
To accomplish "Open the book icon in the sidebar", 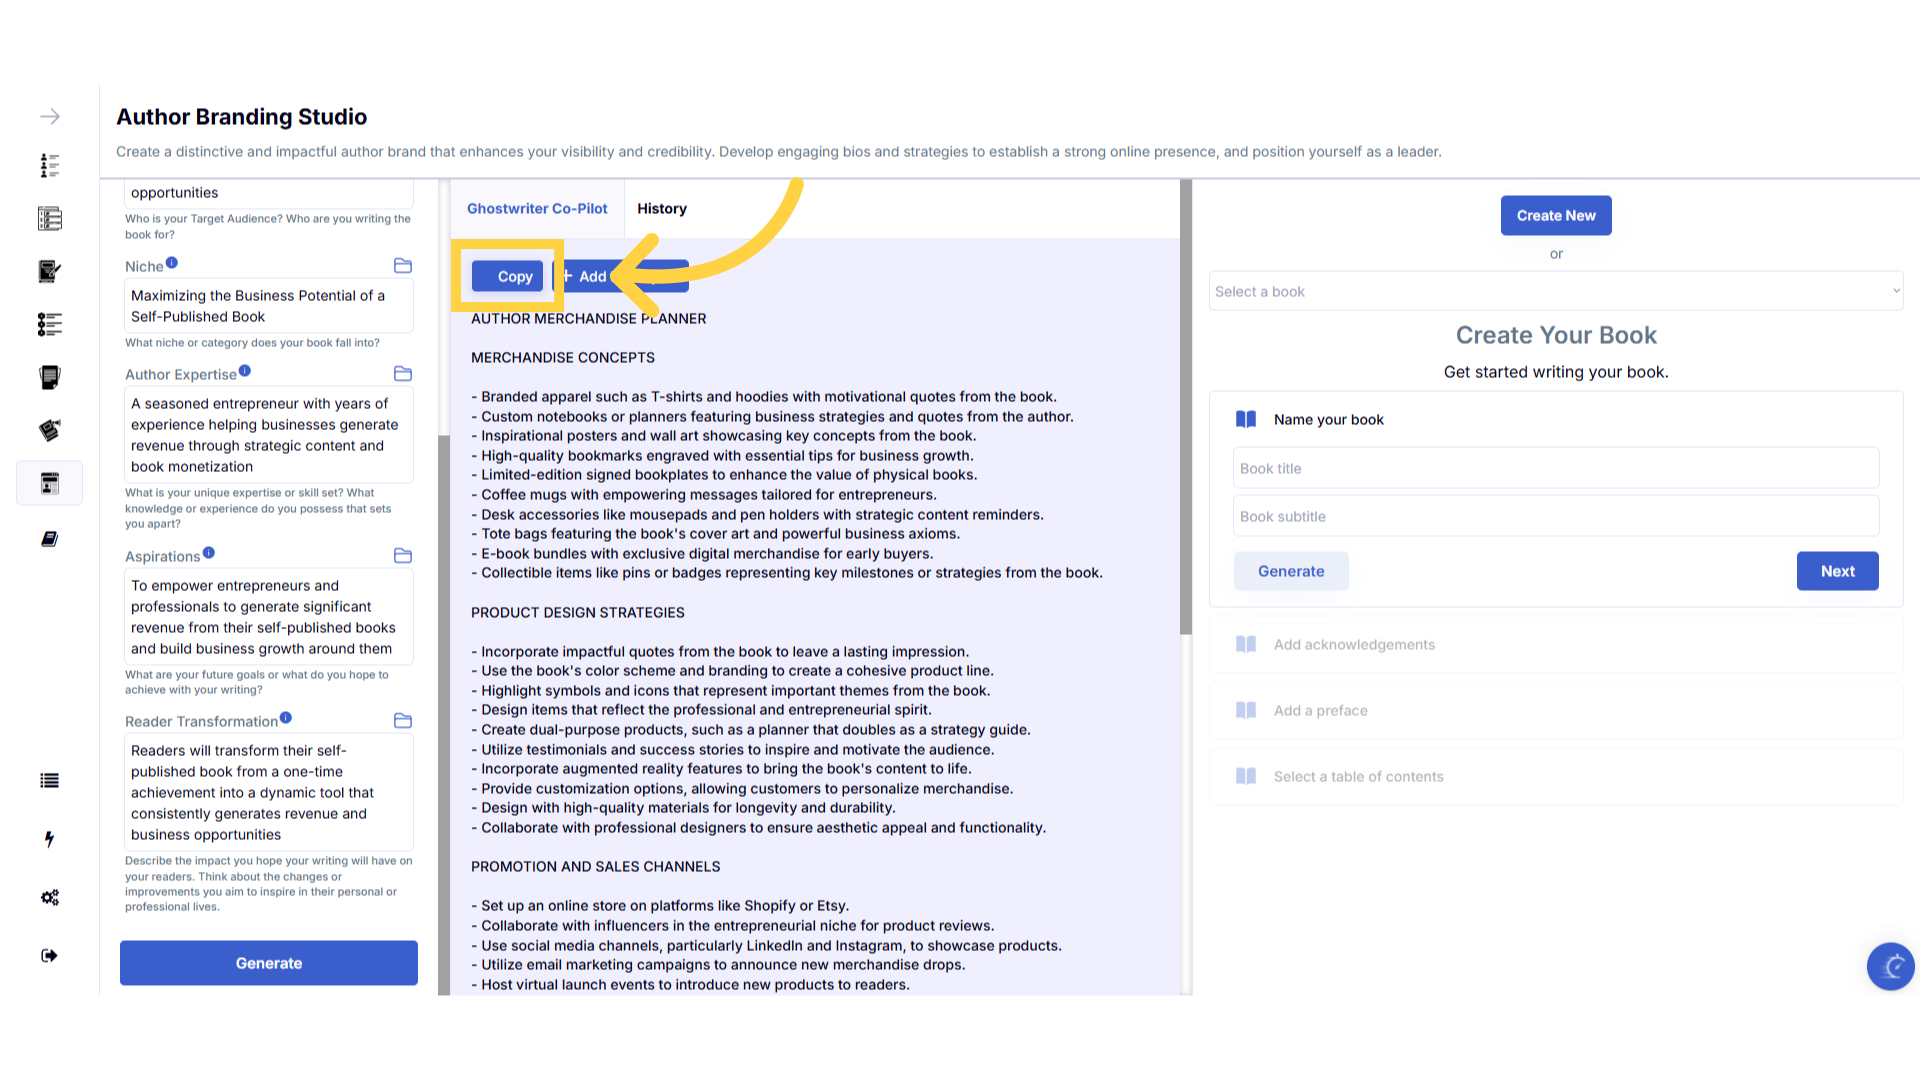I will (49, 539).
